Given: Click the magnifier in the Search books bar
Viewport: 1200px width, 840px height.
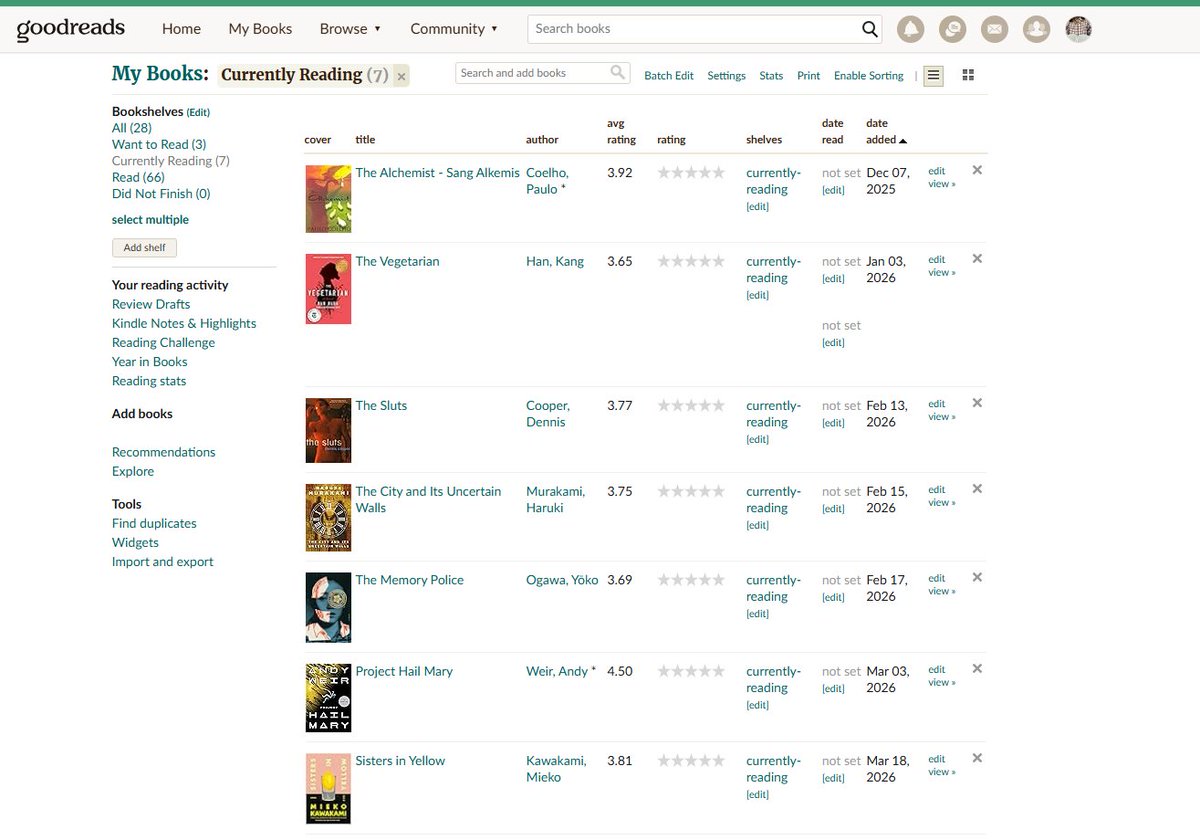Looking at the screenshot, I should click(870, 29).
